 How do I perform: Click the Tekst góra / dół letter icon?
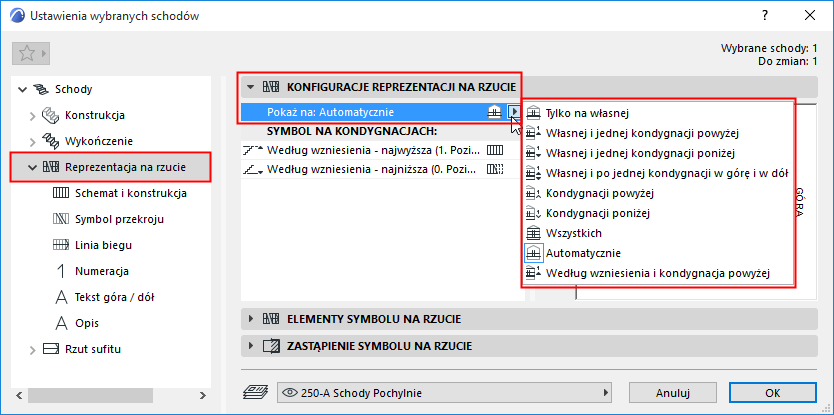point(62,297)
